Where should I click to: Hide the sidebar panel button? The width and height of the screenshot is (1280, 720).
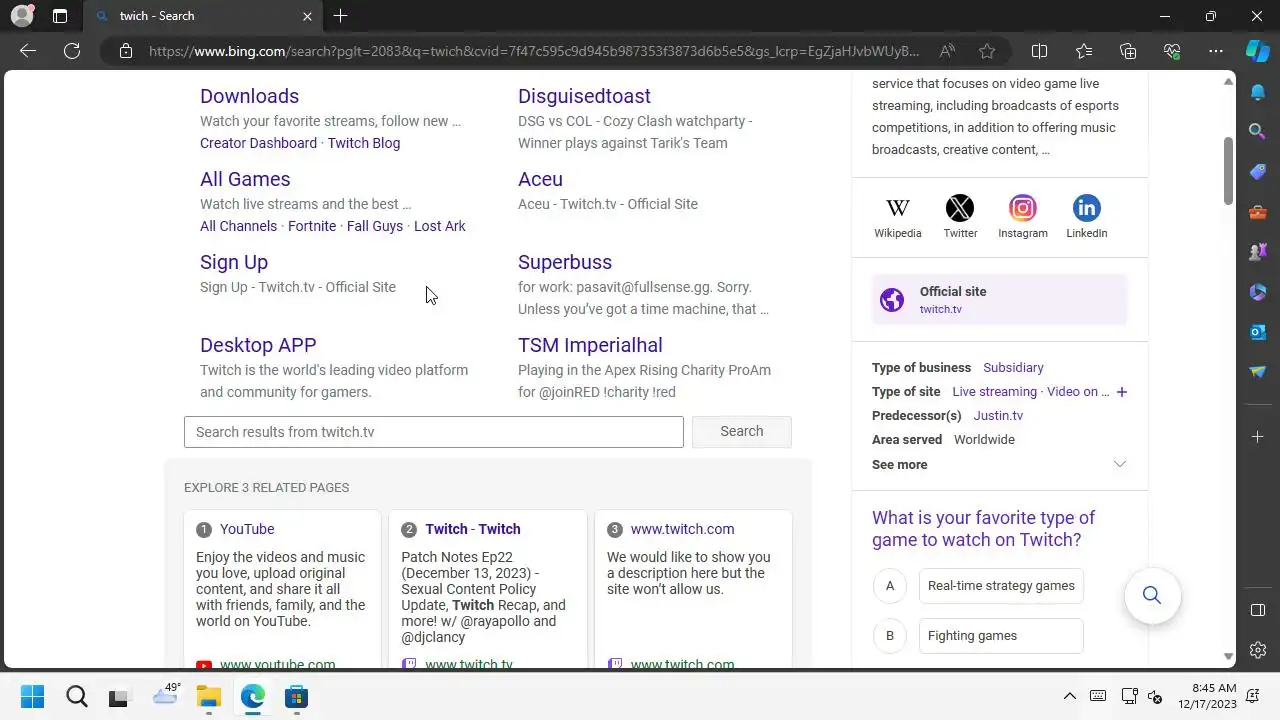[x=1258, y=610]
